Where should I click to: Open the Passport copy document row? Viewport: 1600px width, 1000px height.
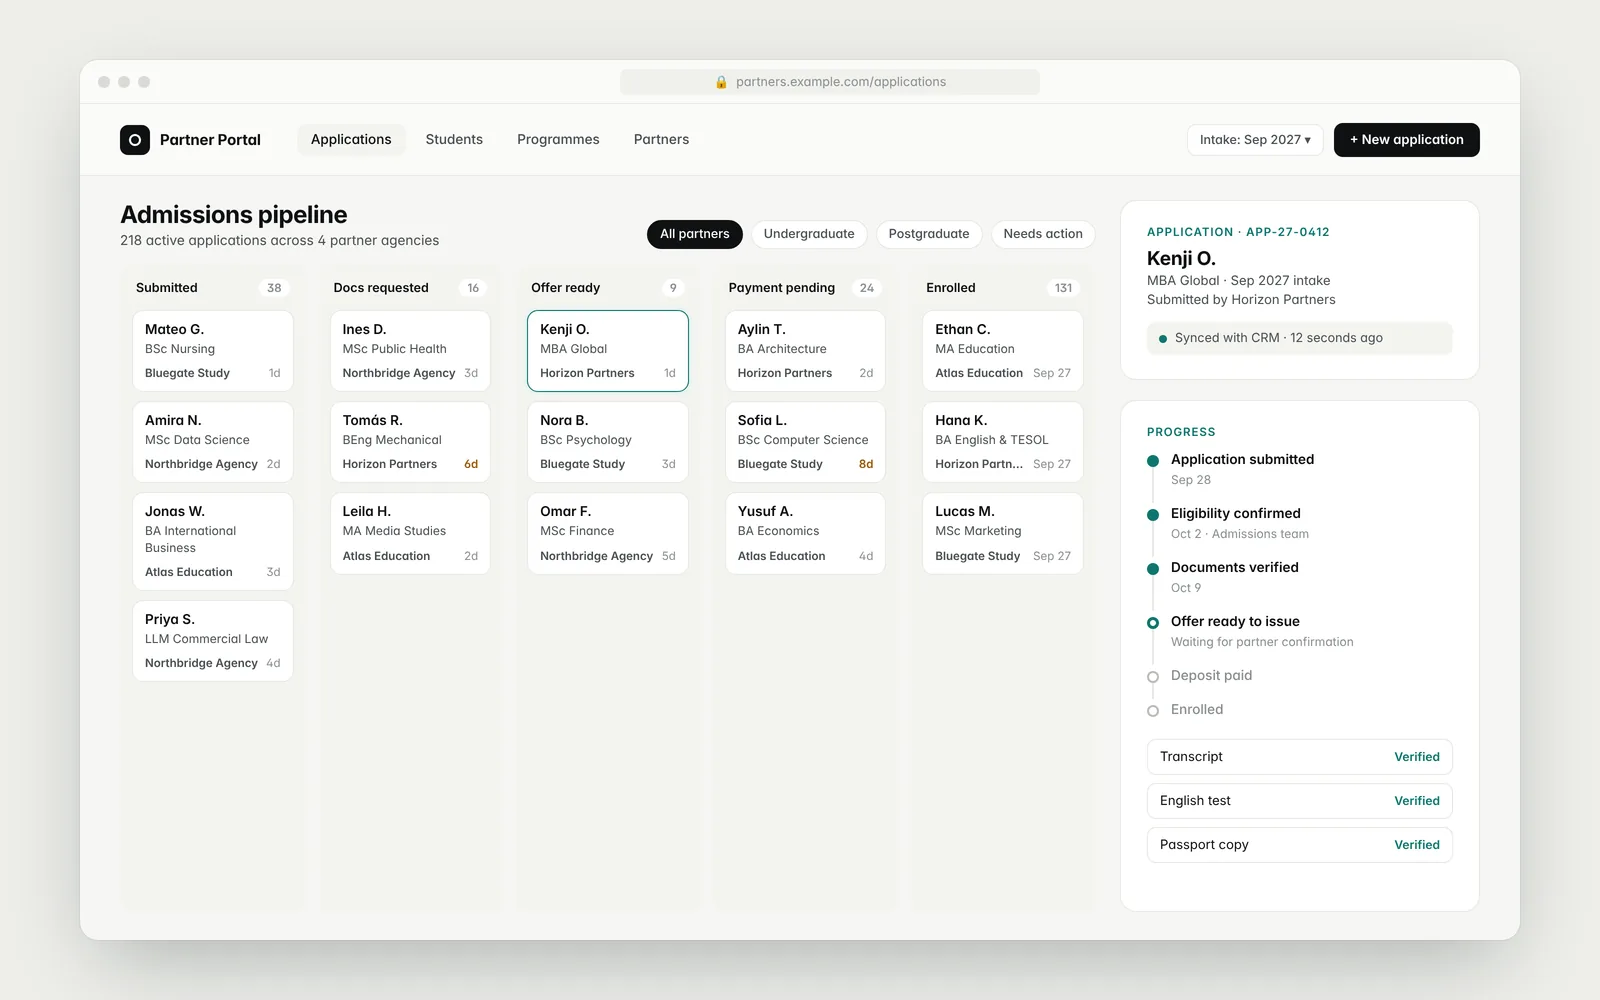(1300, 845)
